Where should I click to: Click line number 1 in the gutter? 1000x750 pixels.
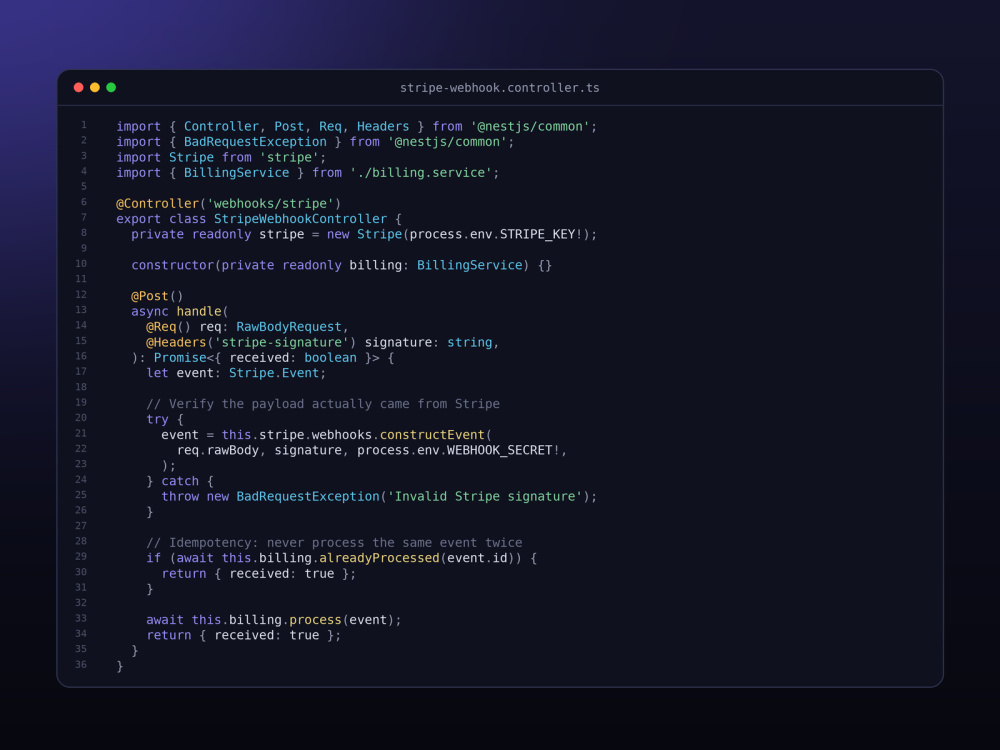(84, 125)
